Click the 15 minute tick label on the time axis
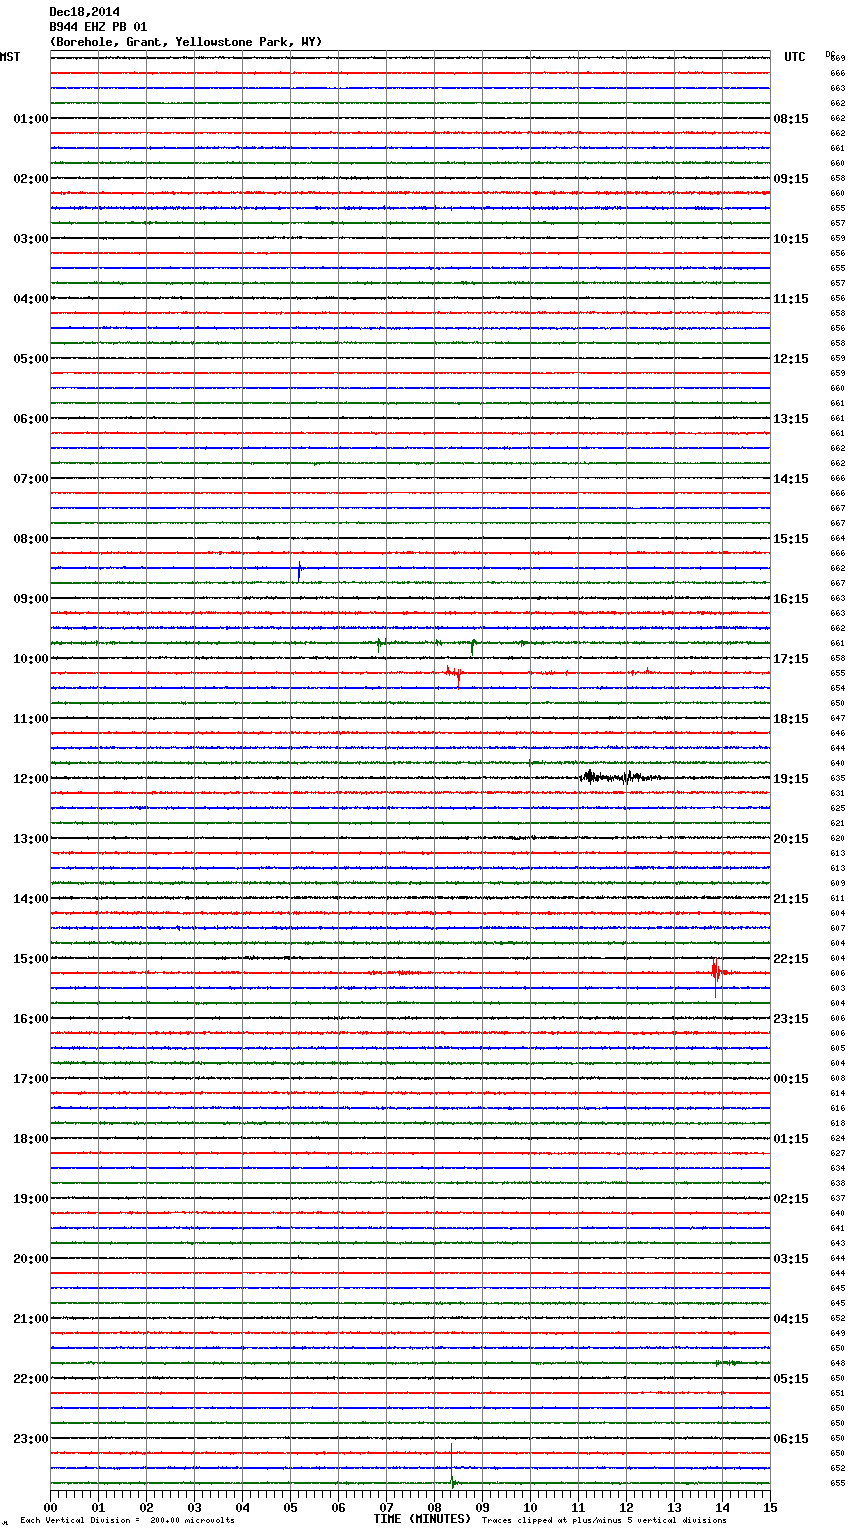This screenshot has height=1534, width=850. click(x=770, y=1507)
